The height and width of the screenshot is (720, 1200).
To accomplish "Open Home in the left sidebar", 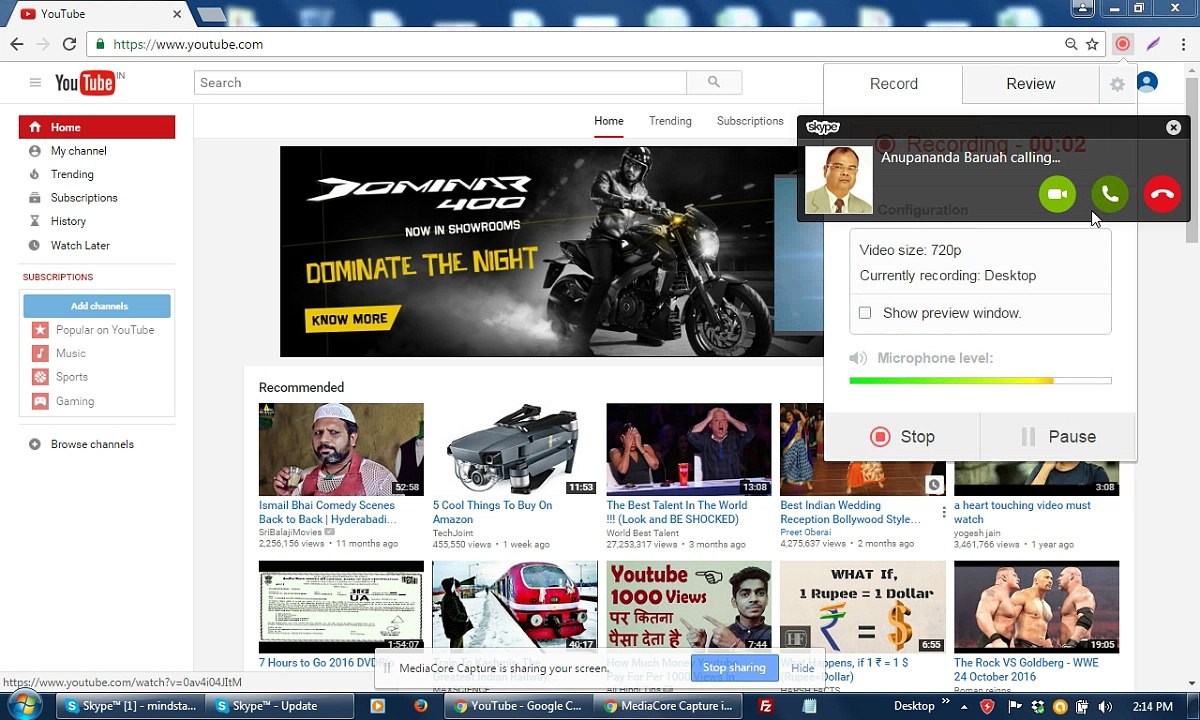I will pos(97,127).
